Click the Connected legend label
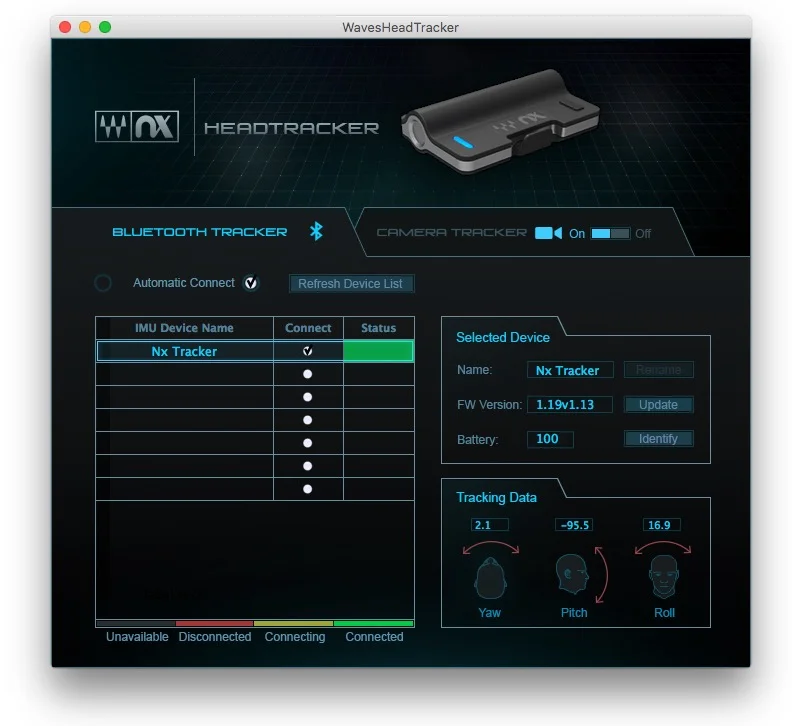Image resolution: width=792 pixels, height=726 pixels. tap(374, 637)
